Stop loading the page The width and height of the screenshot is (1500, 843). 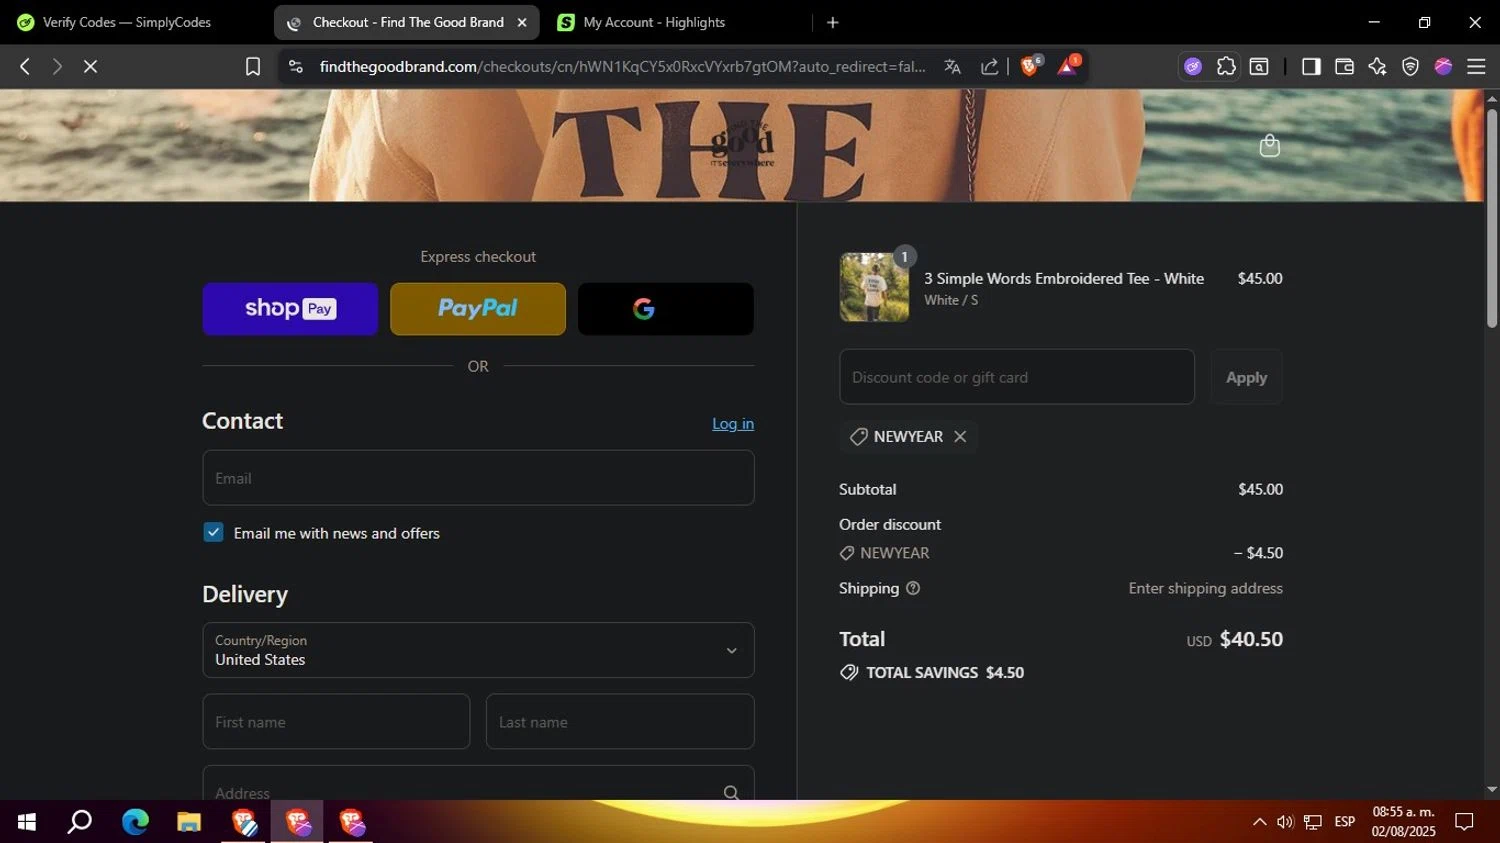(x=90, y=66)
